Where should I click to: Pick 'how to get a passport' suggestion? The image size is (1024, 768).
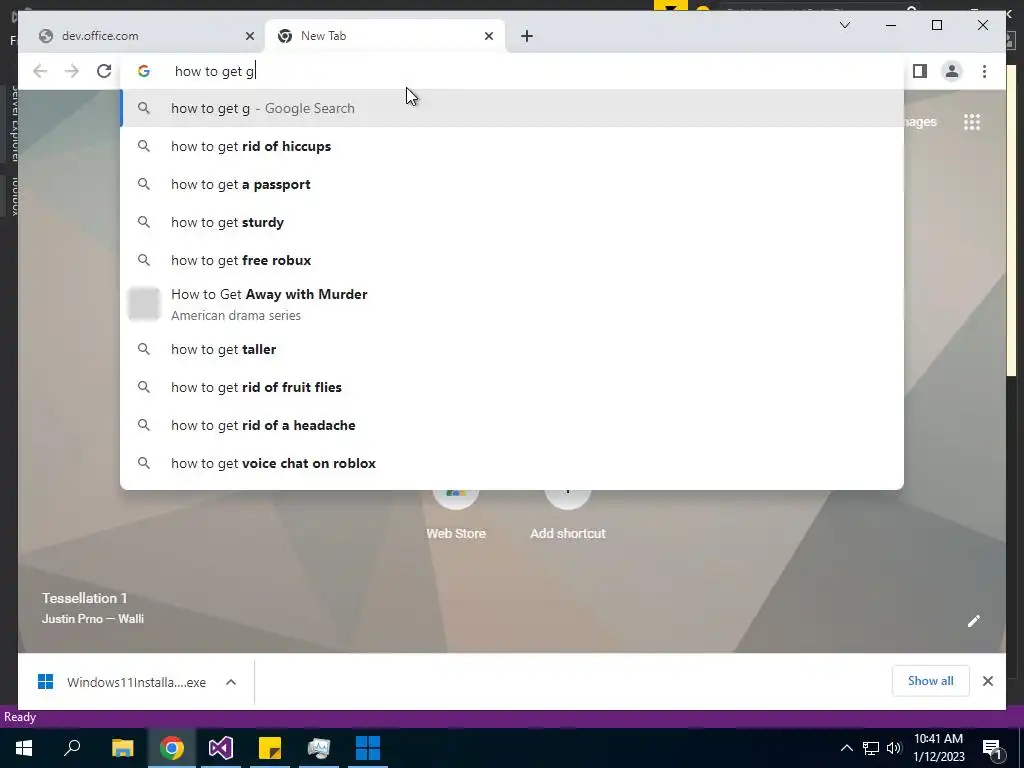[512, 184]
